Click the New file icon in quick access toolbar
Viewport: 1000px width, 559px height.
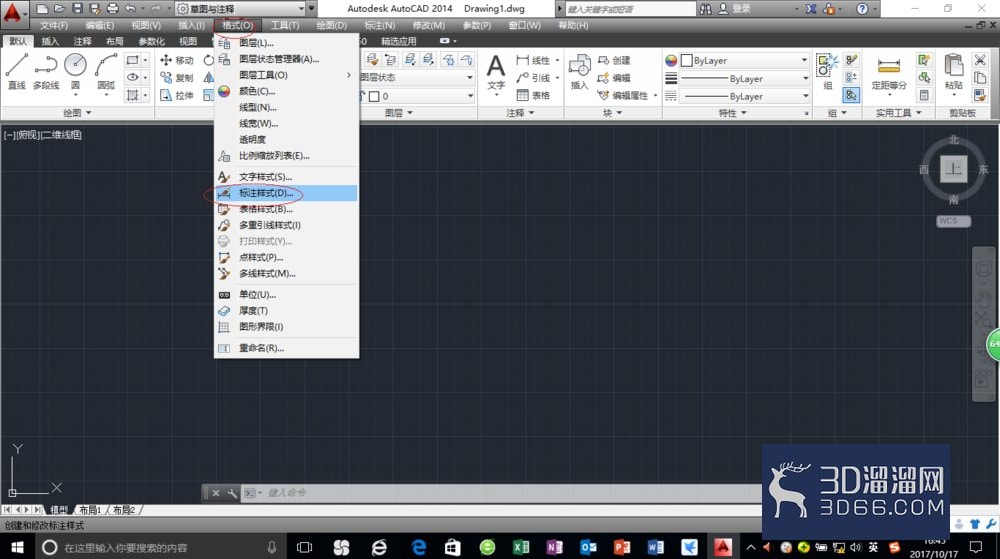click(42, 9)
